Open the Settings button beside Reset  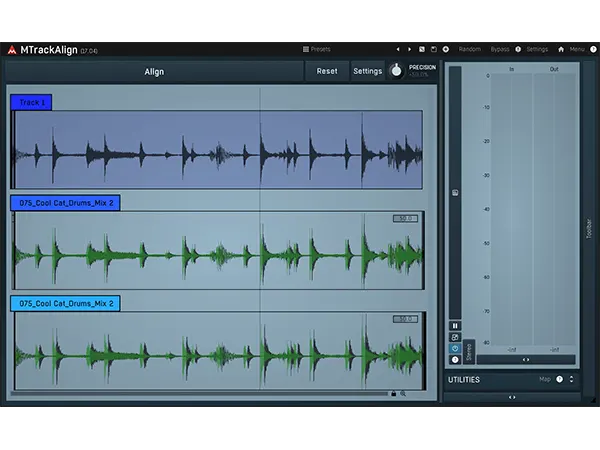pos(367,71)
